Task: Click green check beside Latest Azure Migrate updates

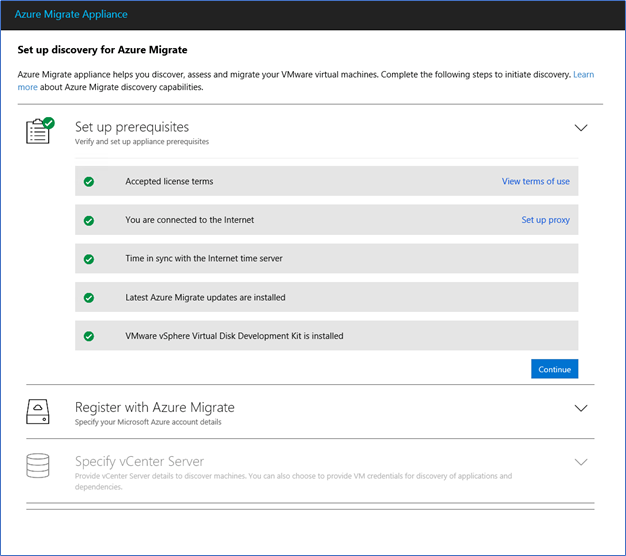Action: click(x=89, y=298)
